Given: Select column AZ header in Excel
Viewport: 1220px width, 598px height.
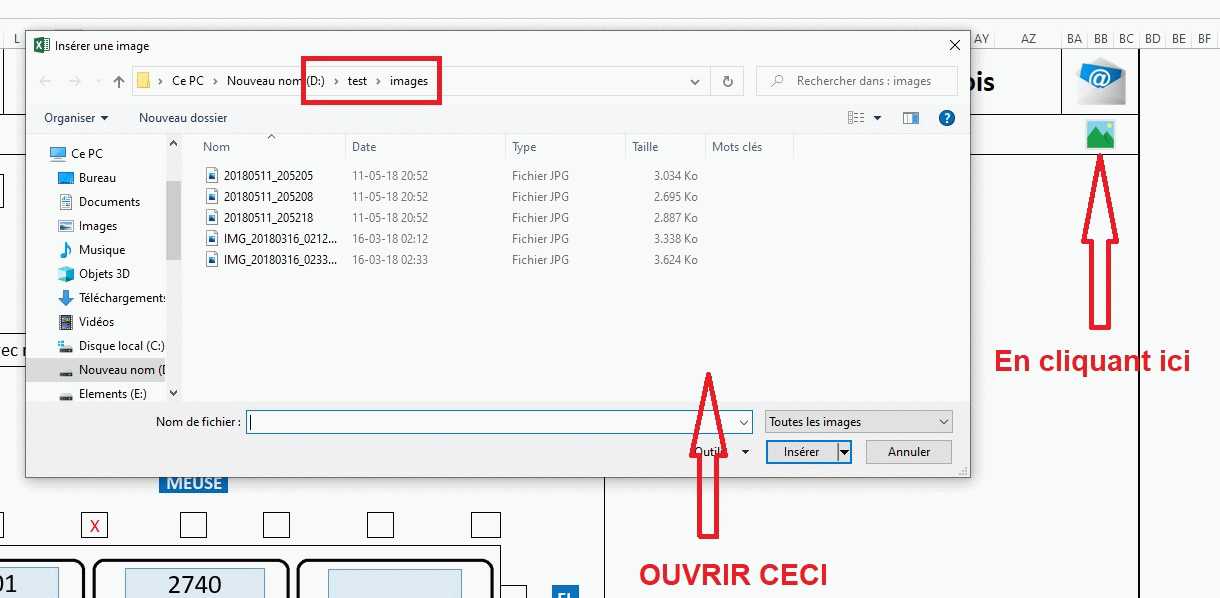Looking at the screenshot, I should 1029,38.
